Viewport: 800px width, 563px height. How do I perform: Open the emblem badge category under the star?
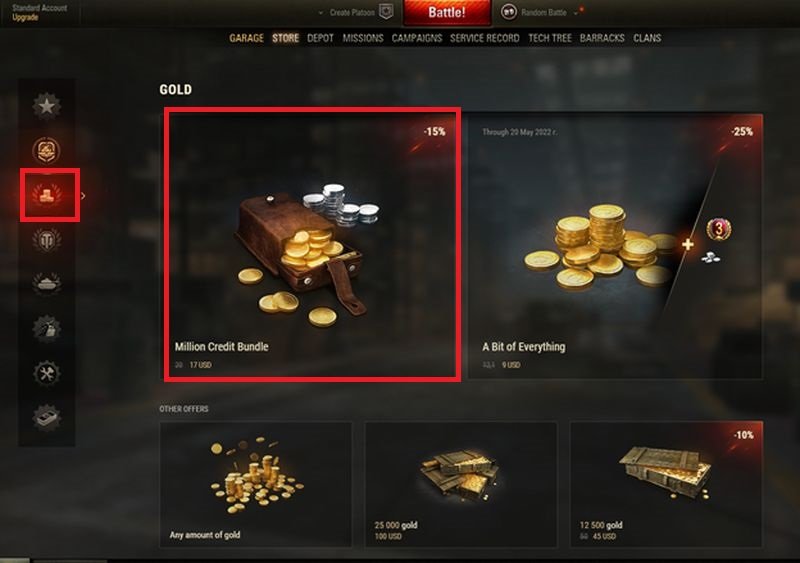tap(47, 151)
